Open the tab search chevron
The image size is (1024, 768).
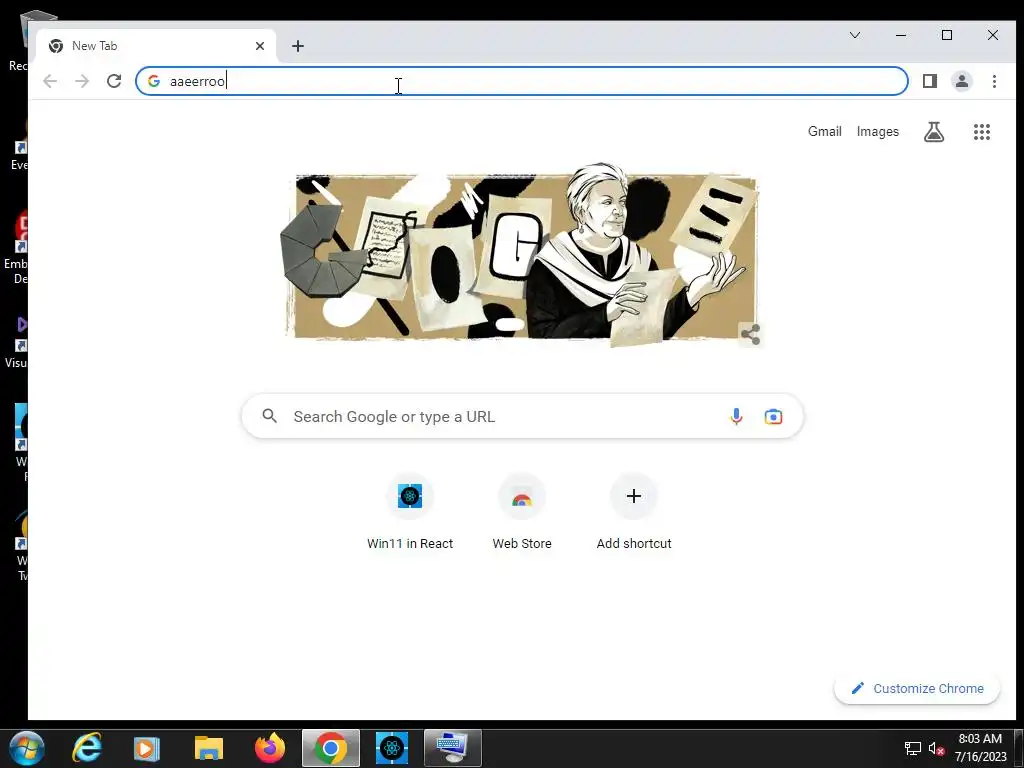tap(855, 35)
